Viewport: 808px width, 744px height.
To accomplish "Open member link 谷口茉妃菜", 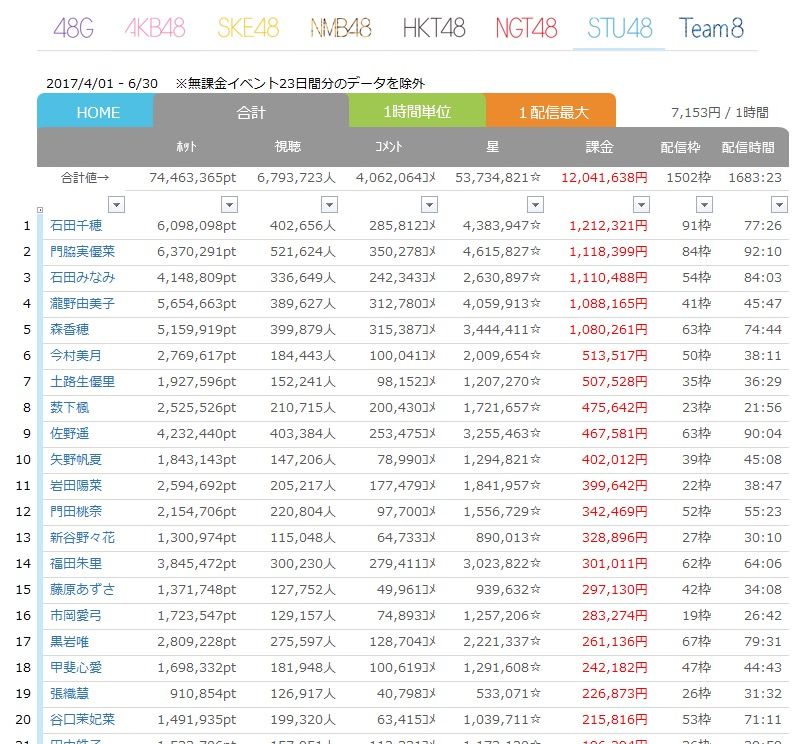I will pyautogui.click(x=82, y=720).
